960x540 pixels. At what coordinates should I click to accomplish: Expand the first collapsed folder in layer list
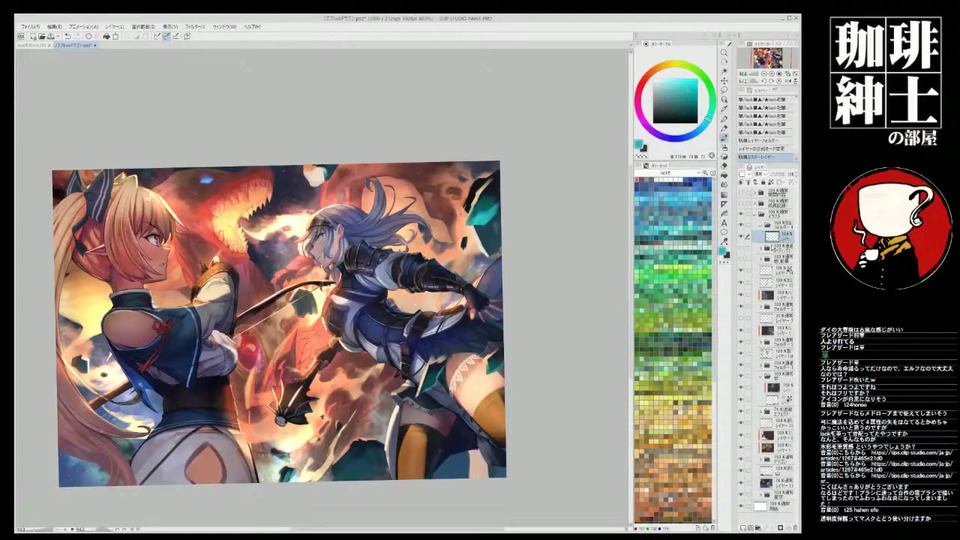click(755, 192)
